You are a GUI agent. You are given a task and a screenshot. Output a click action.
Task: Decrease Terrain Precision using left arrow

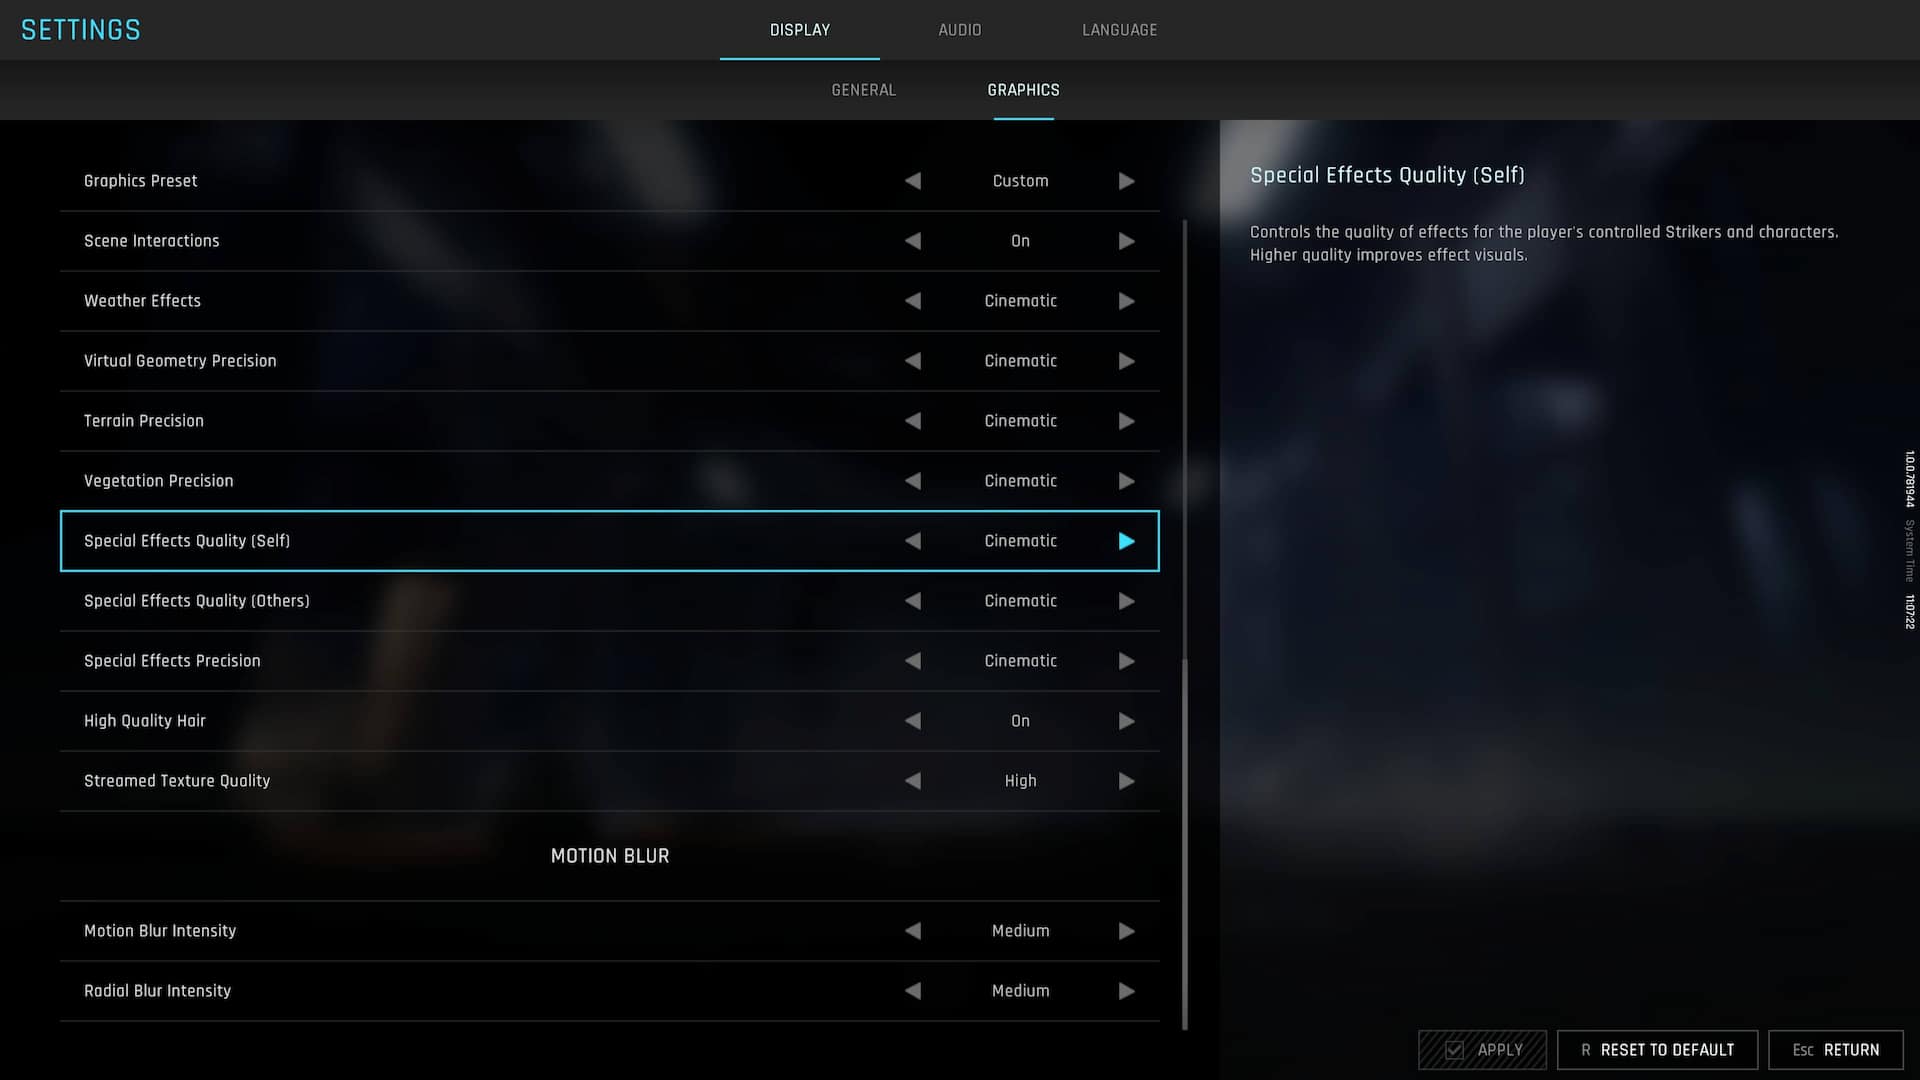click(913, 421)
